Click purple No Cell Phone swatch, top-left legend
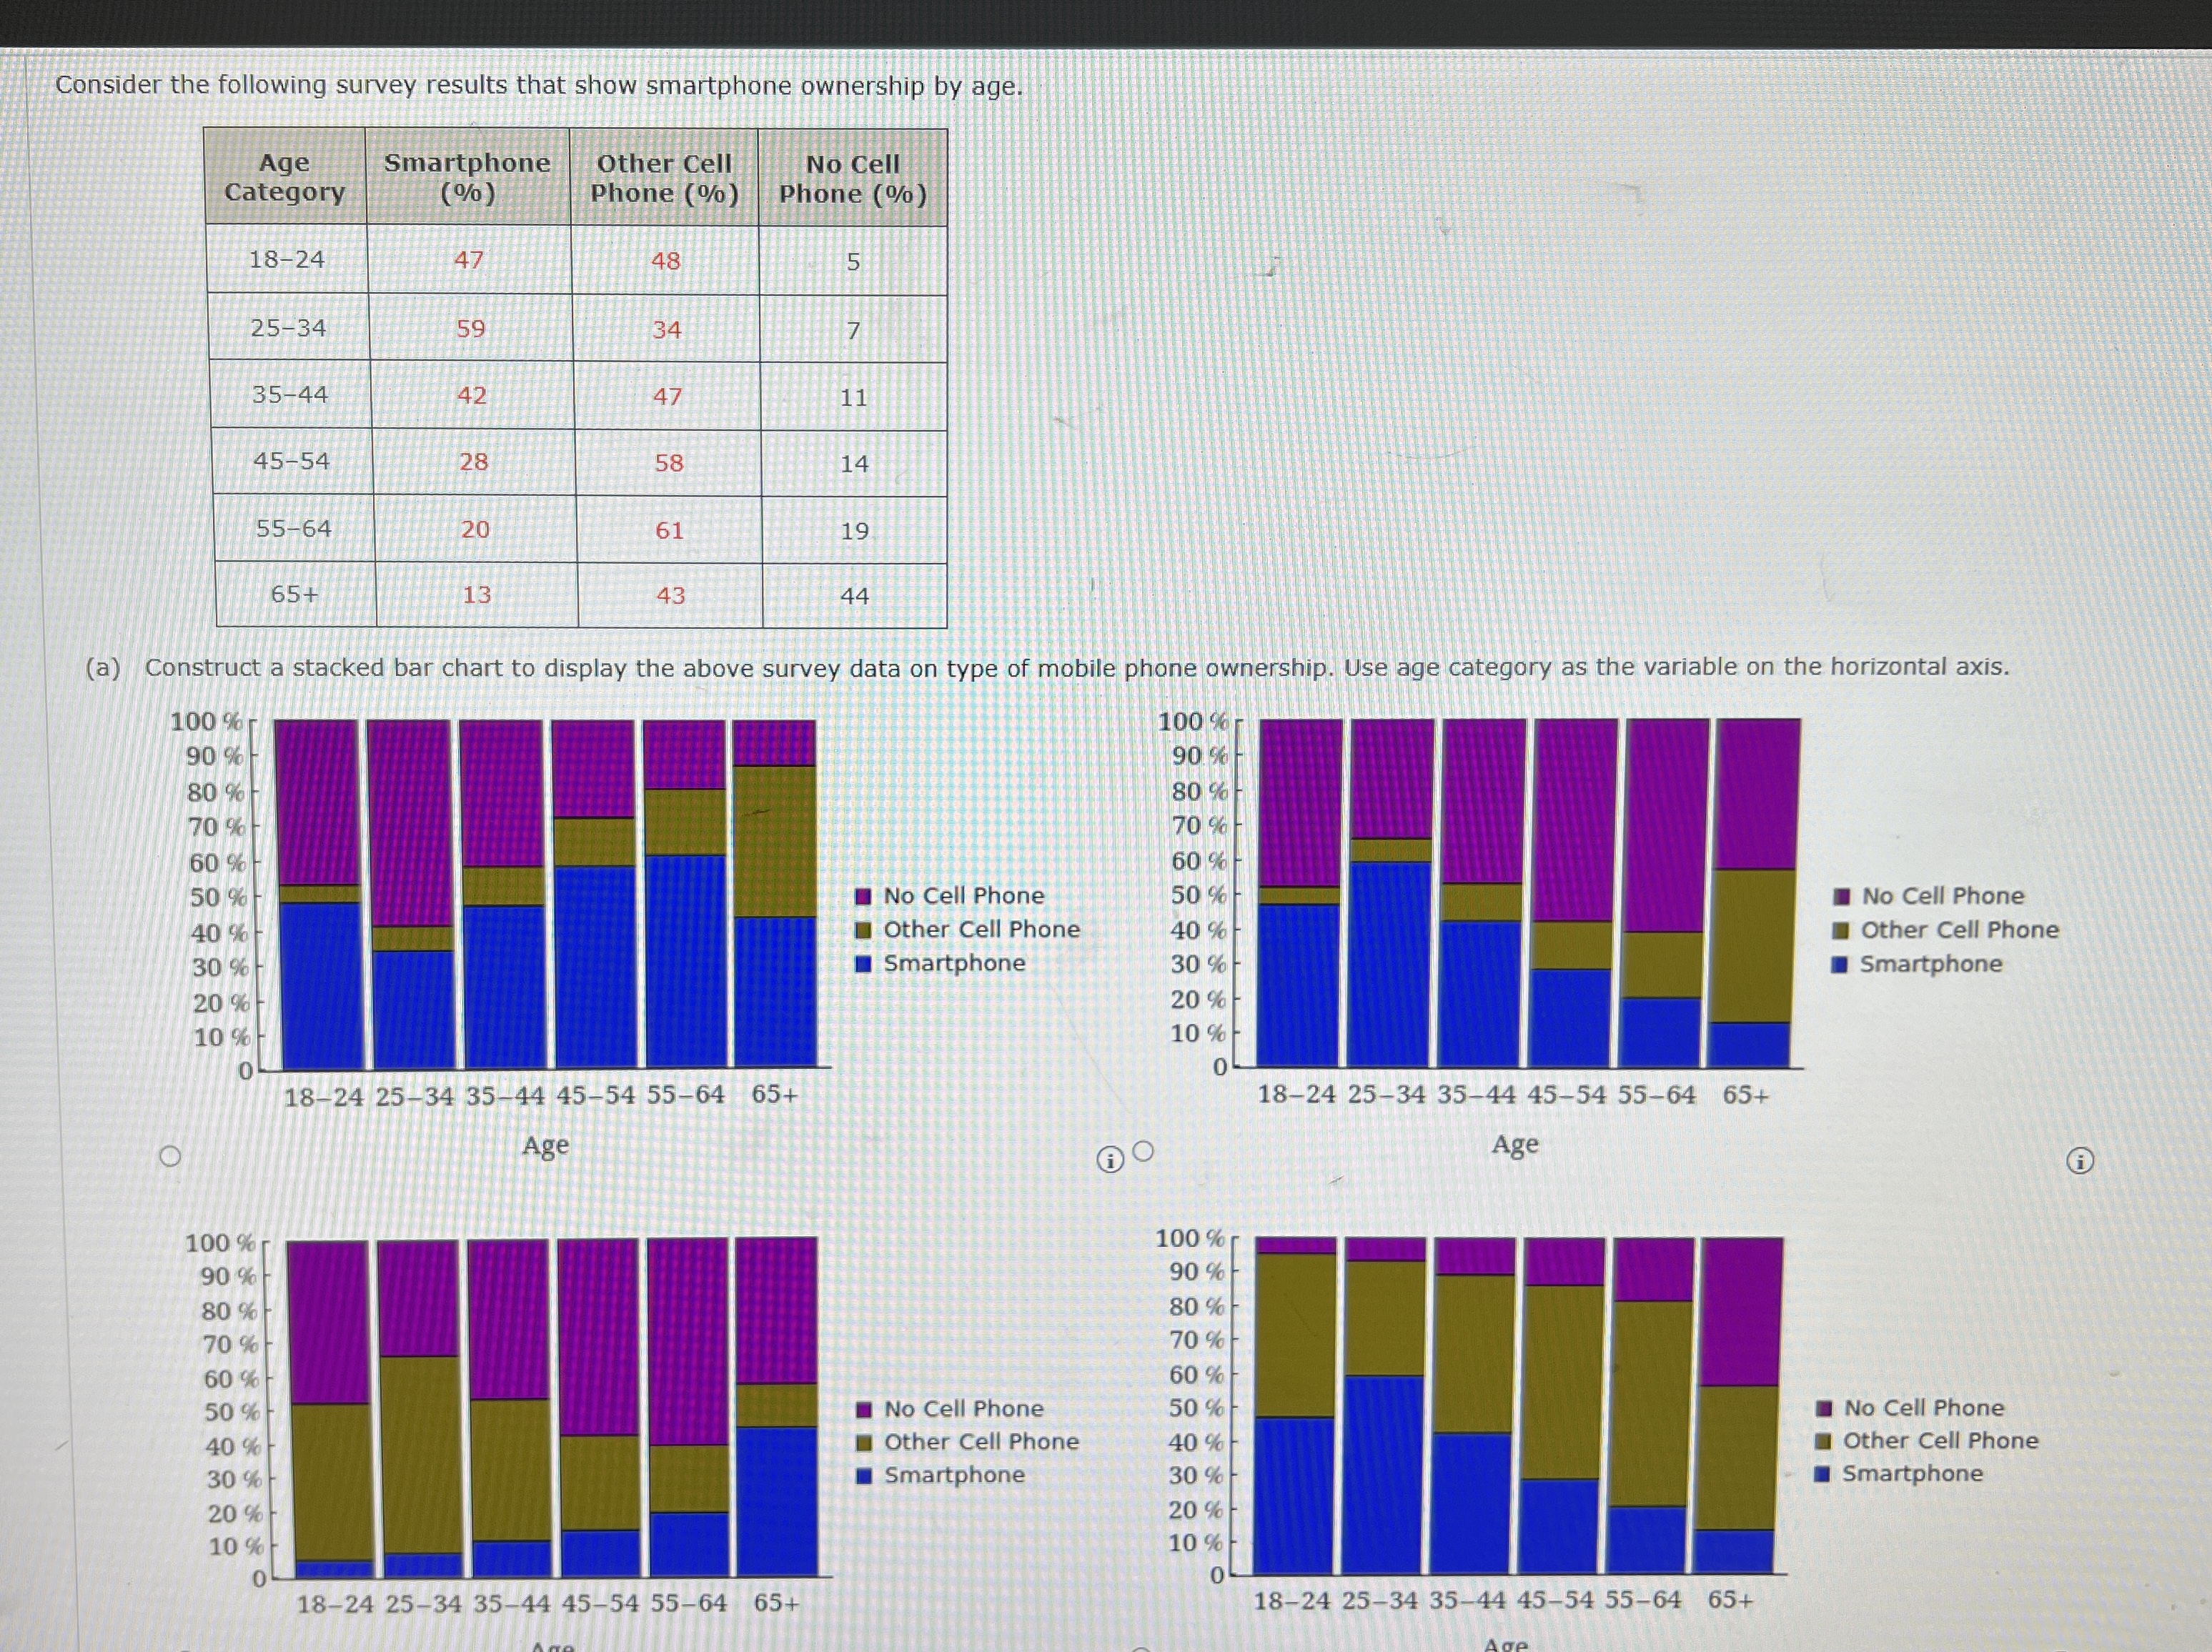 coord(863,896)
